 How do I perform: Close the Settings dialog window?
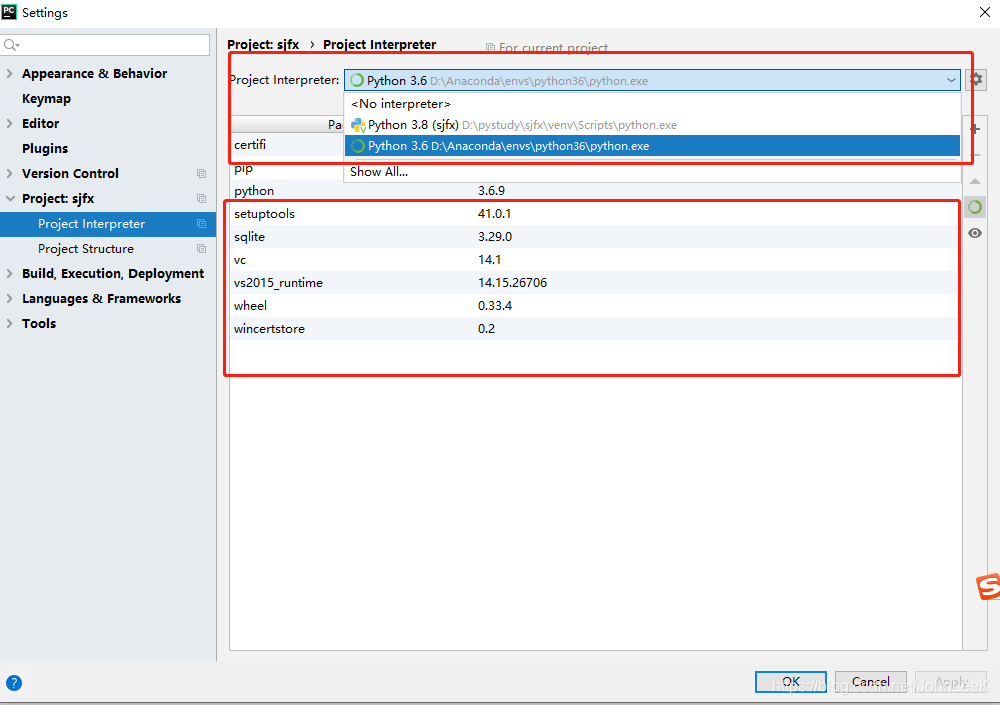985,12
